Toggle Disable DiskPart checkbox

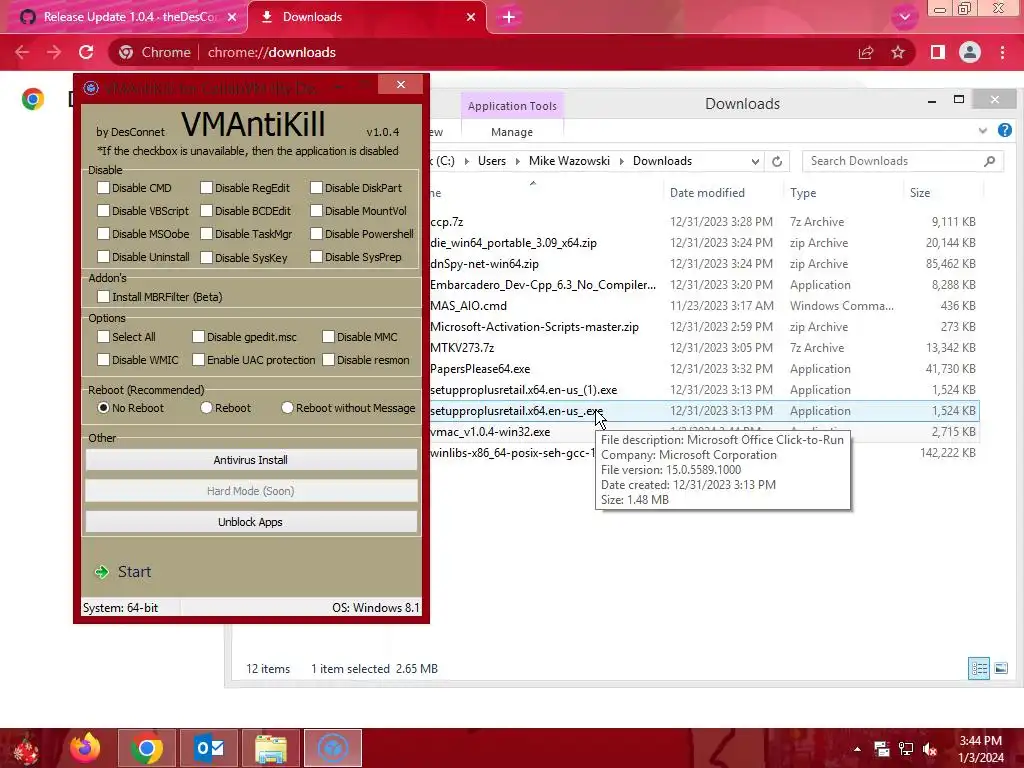[x=316, y=187]
